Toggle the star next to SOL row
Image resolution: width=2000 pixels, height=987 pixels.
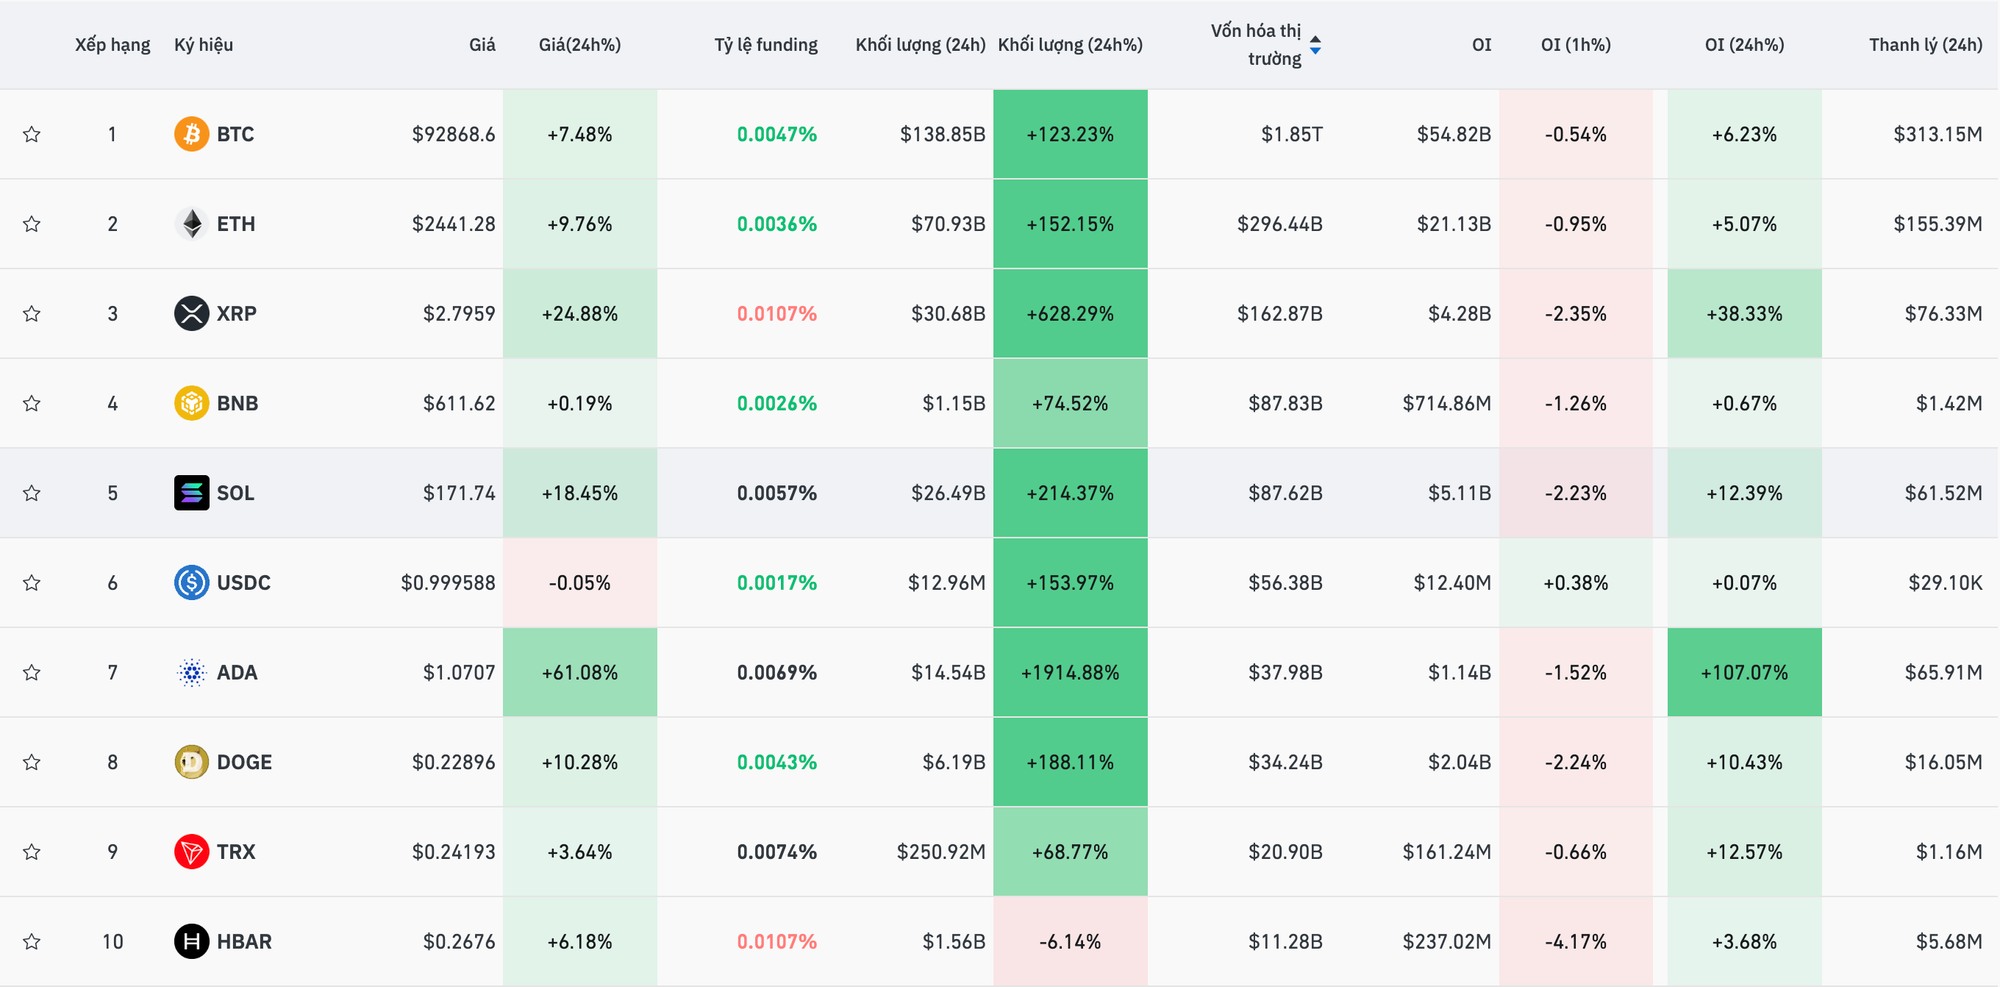point(32,493)
